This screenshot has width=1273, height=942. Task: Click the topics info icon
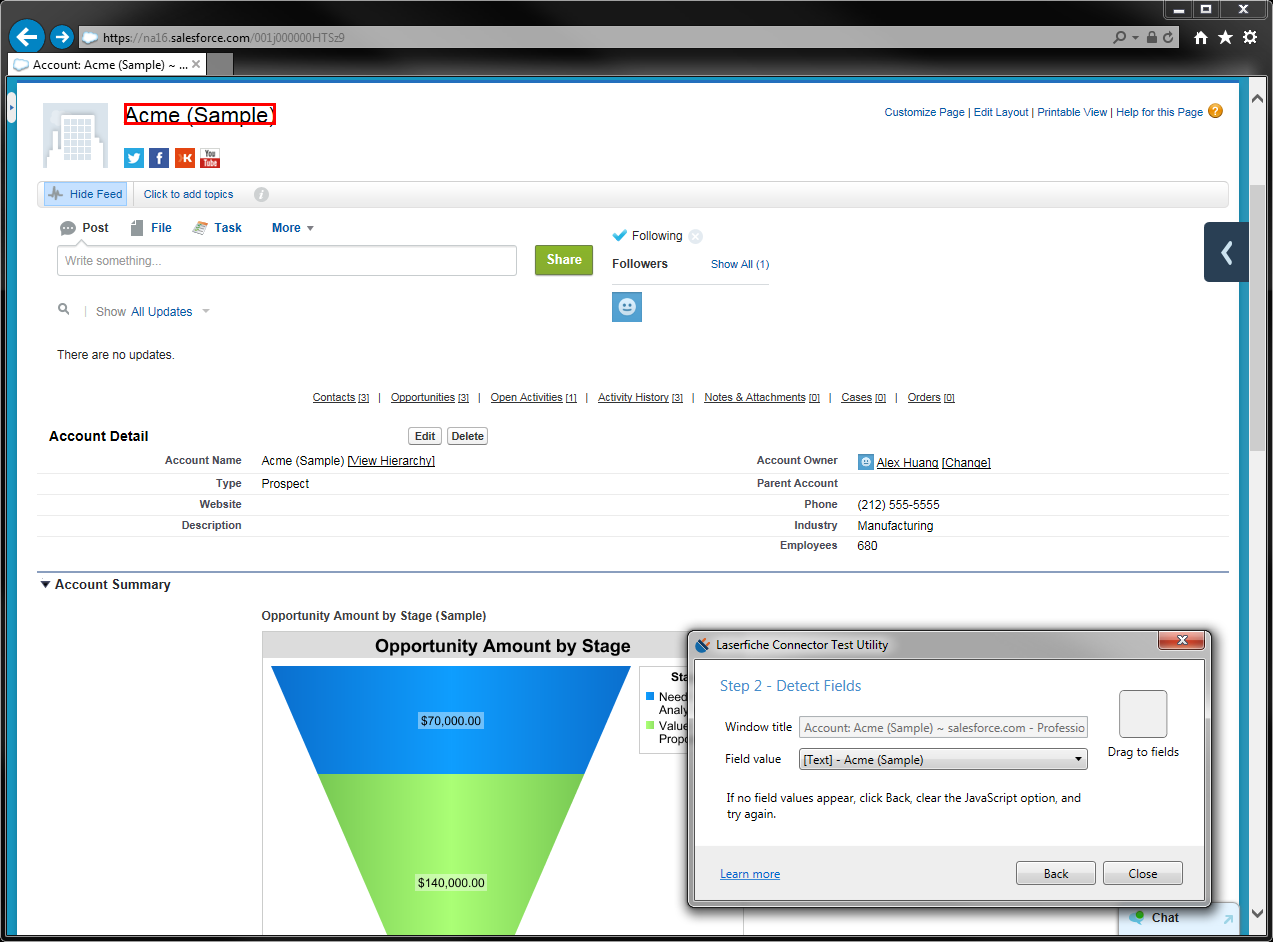[261, 195]
